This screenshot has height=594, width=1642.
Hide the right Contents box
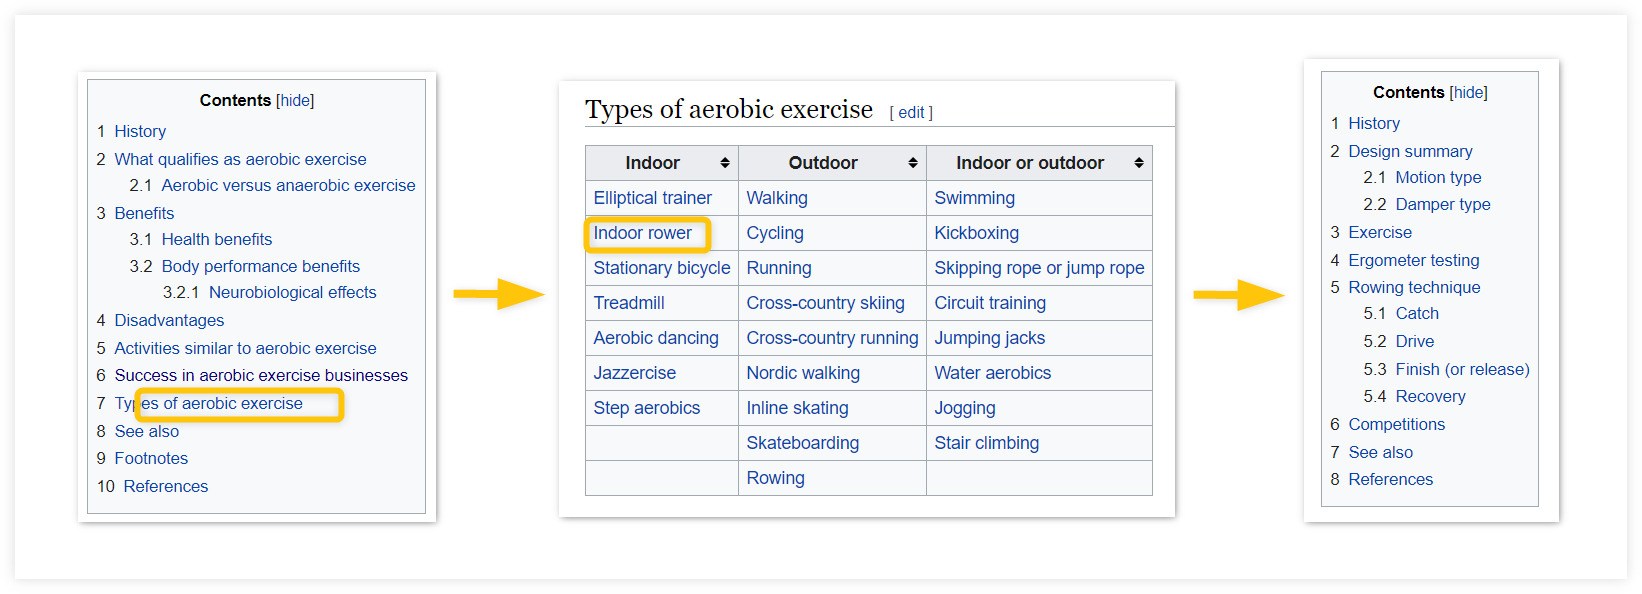[1469, 92]
